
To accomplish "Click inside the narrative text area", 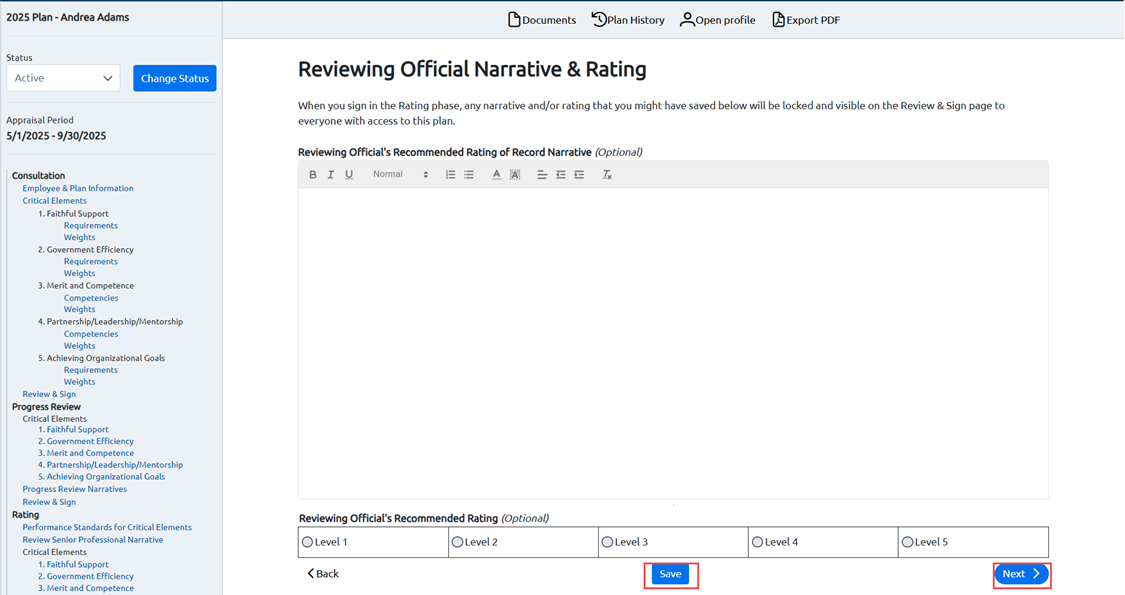I will pyautogui.click(x=673, y=343).
